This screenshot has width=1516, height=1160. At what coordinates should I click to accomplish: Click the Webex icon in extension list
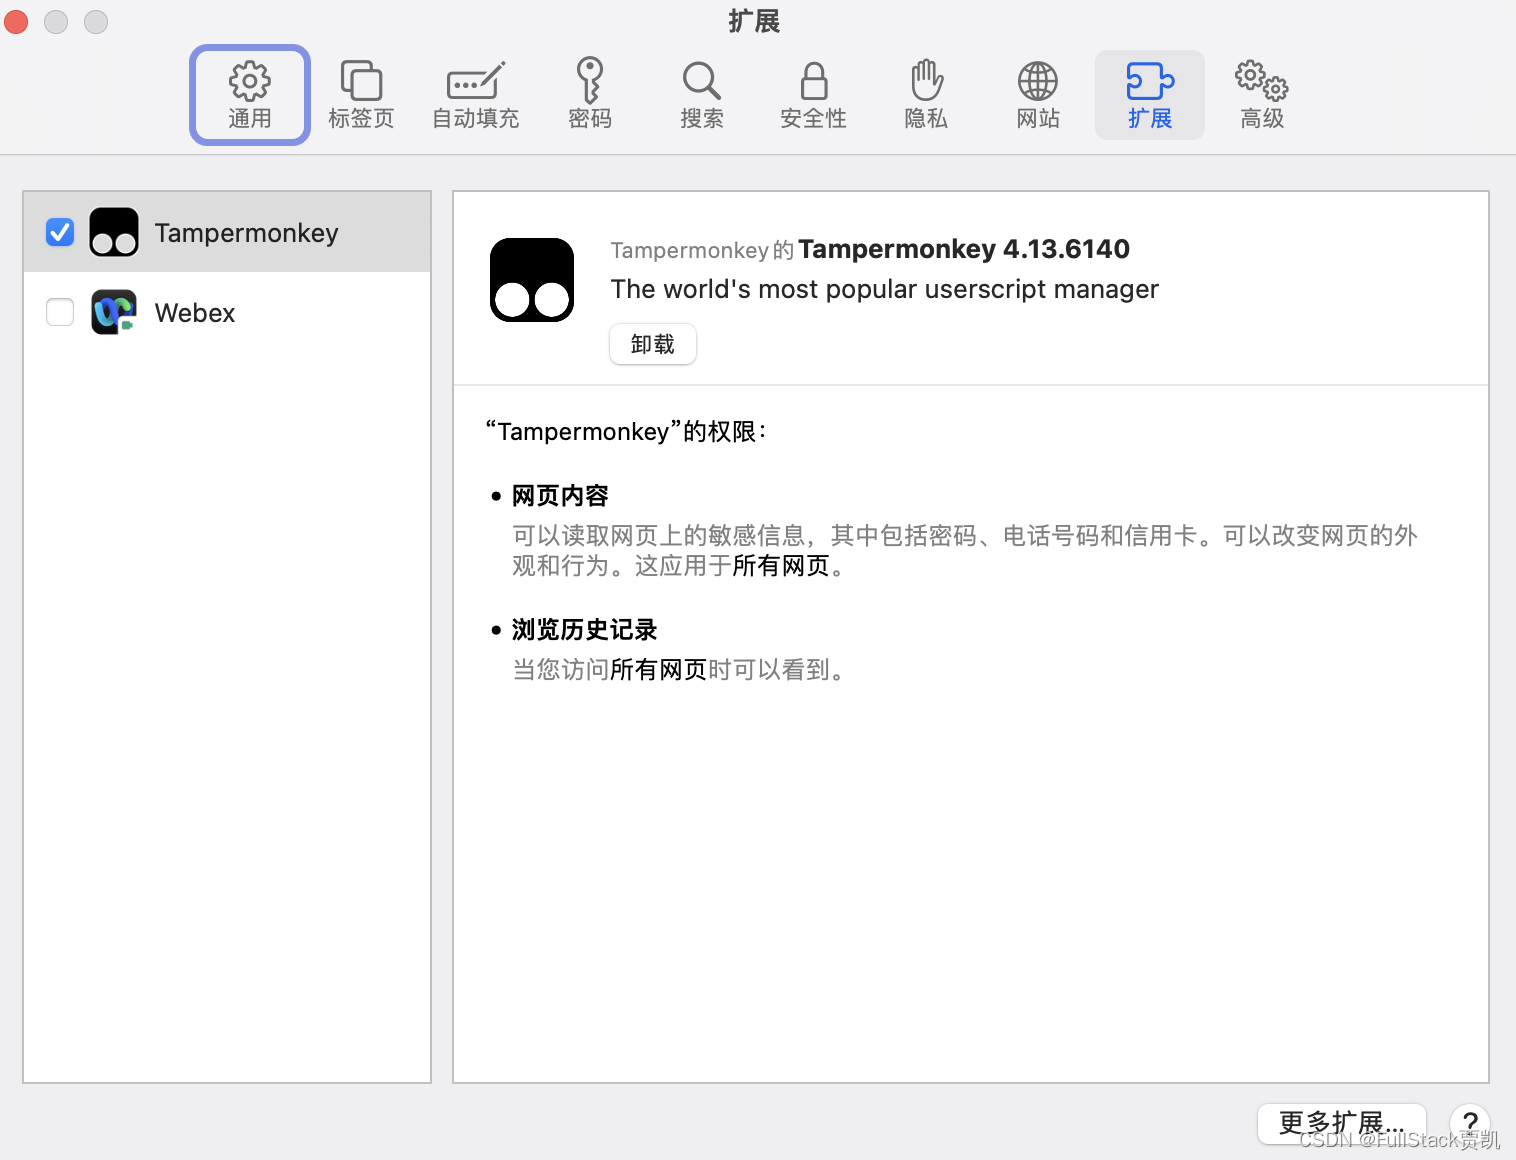point(114,312)
